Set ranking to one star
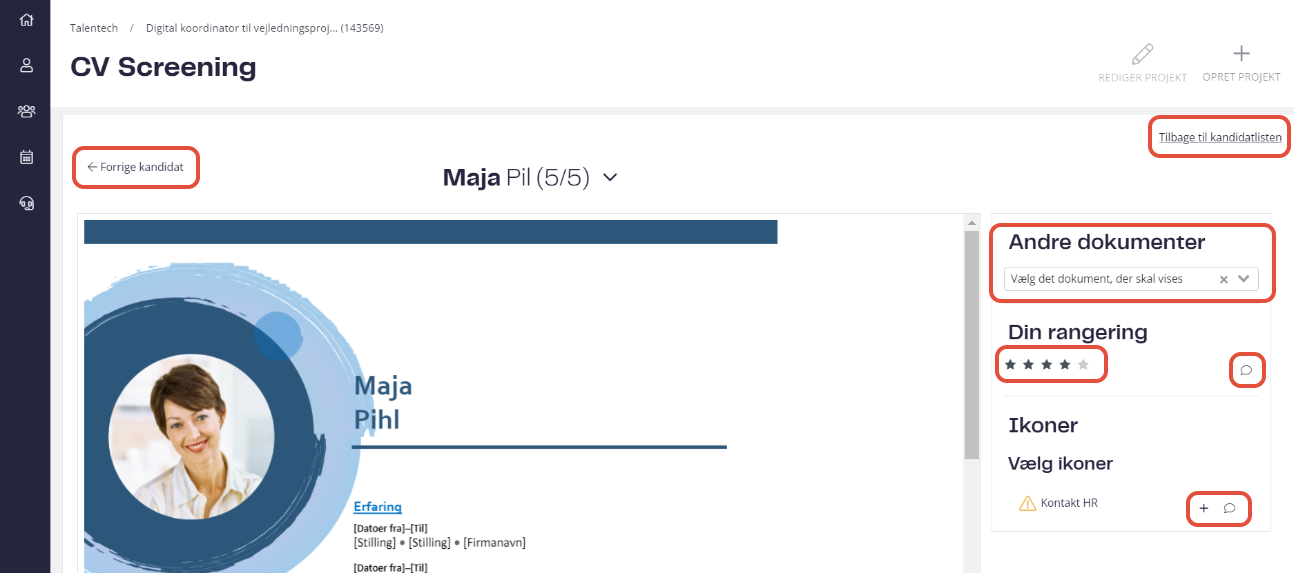 point(1010,365)
